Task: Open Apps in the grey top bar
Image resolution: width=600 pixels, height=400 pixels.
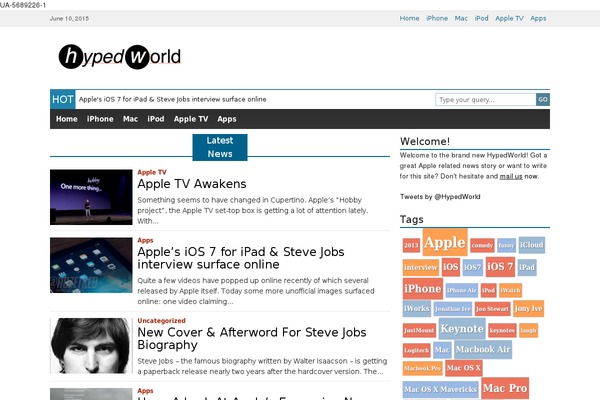Action: coord(538,18)
